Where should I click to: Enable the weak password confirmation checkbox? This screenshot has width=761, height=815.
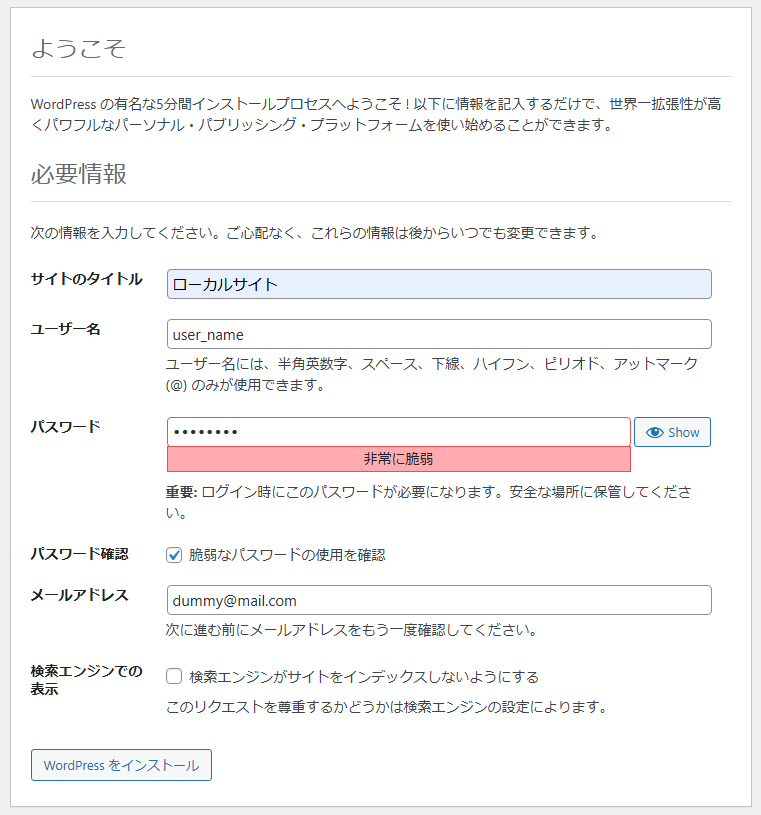click(x=174, y=555)
